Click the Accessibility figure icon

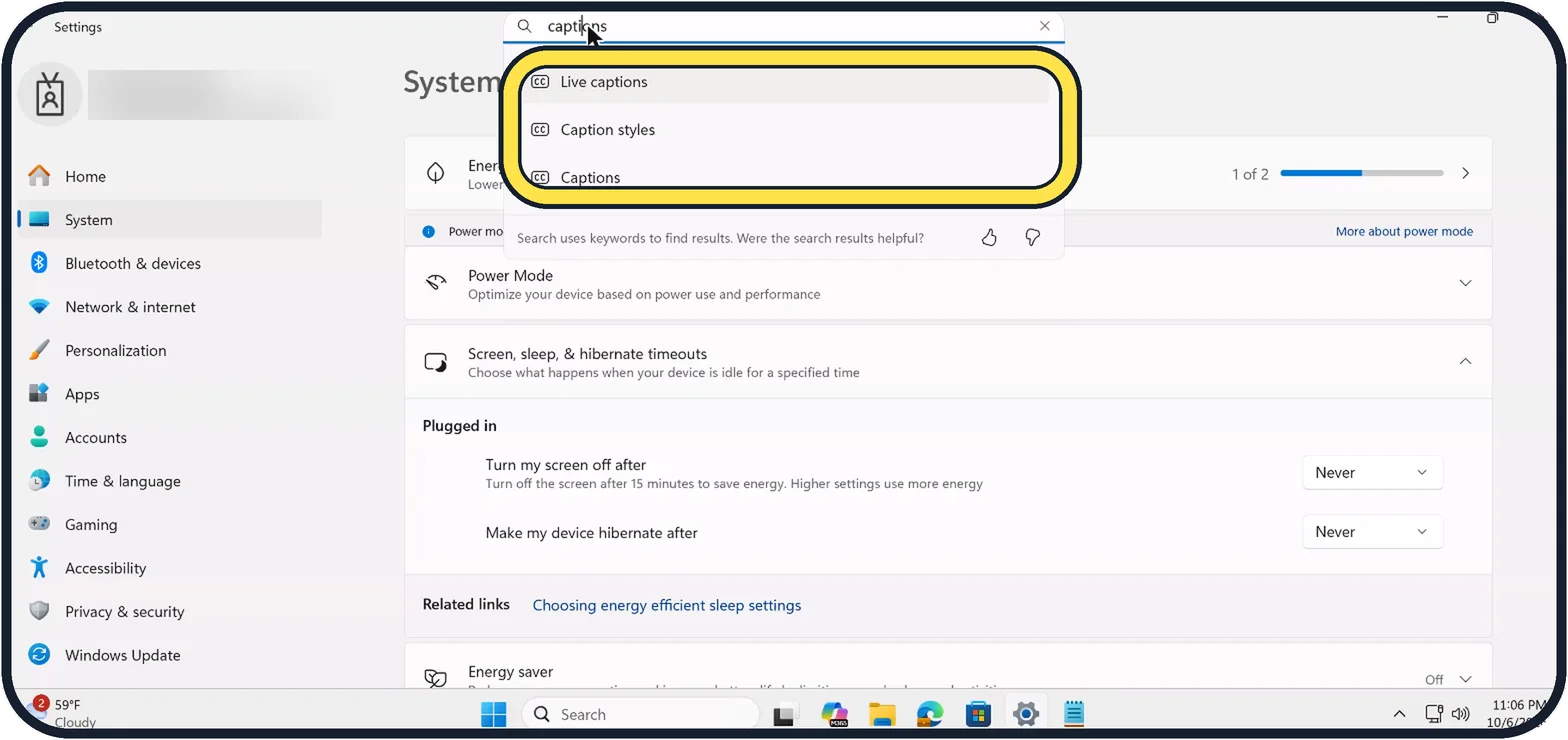39,568
